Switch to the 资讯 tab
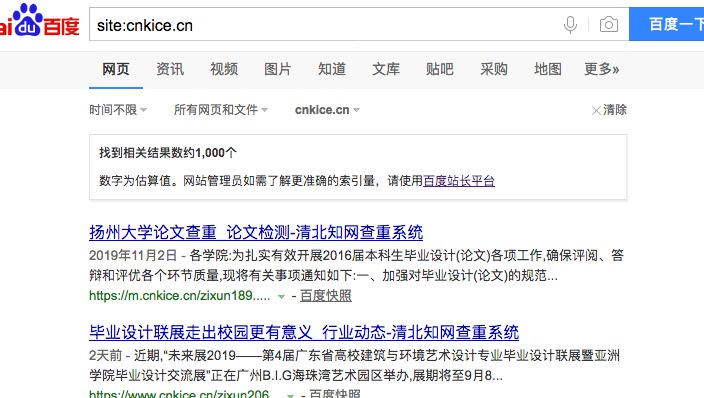Image resolution: width=704 pixels, height=398 pixels. coord(170,69)
